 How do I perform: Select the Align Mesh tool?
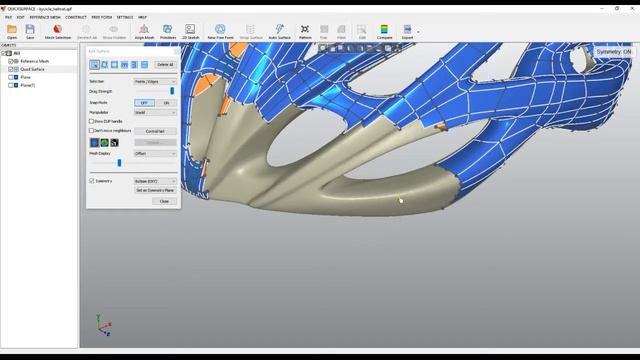(x=144, y=31)
